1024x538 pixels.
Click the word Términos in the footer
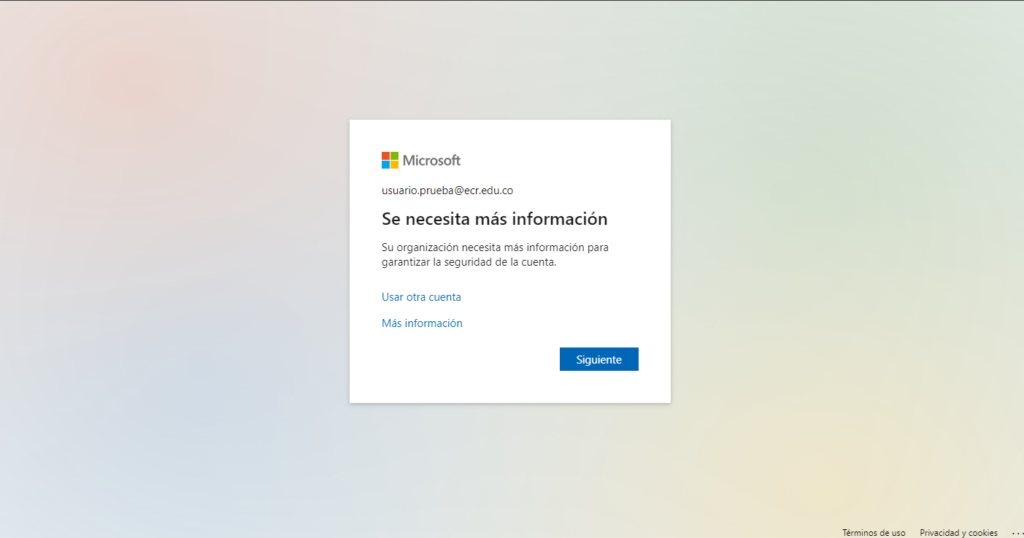[x=859, y=532]
